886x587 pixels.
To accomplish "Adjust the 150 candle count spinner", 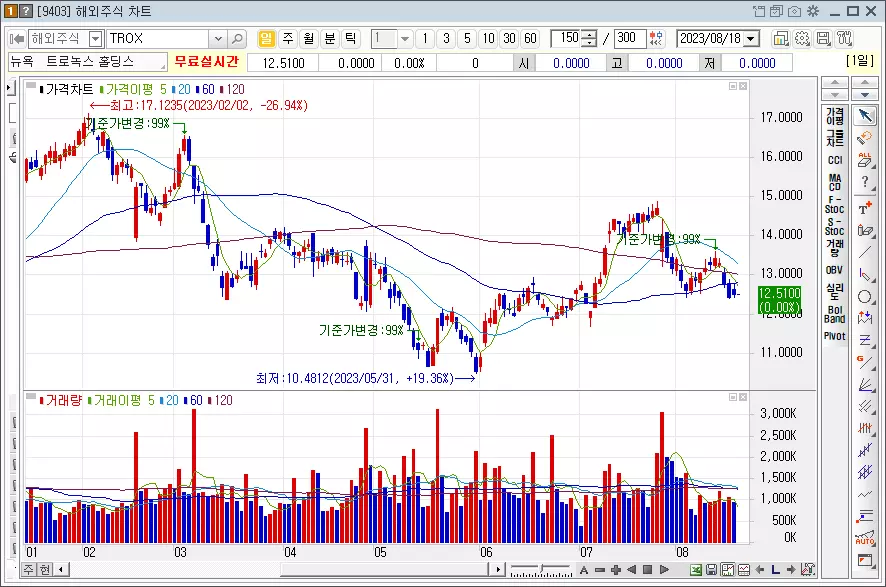I will point(589,38).
